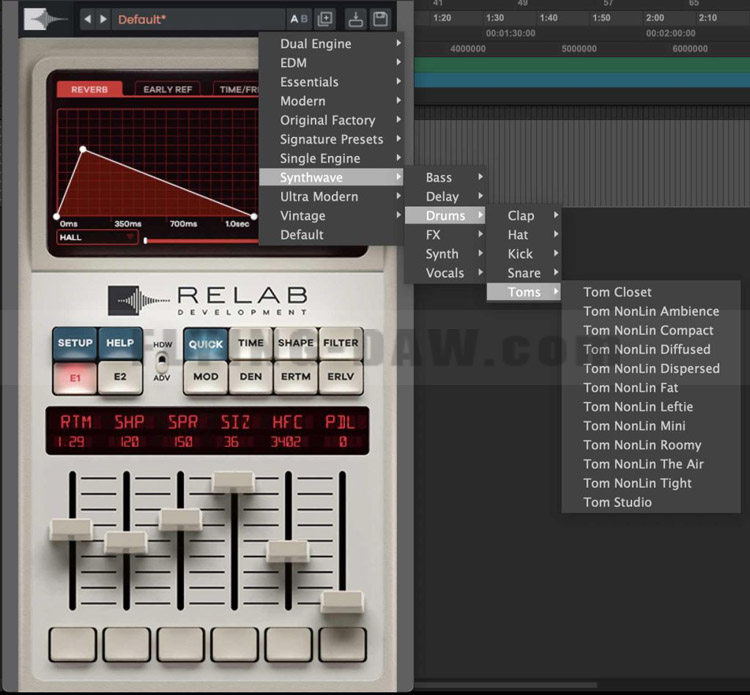Switch to the EARLY REF display tab
750x695 pixels.
pos(167,89)
